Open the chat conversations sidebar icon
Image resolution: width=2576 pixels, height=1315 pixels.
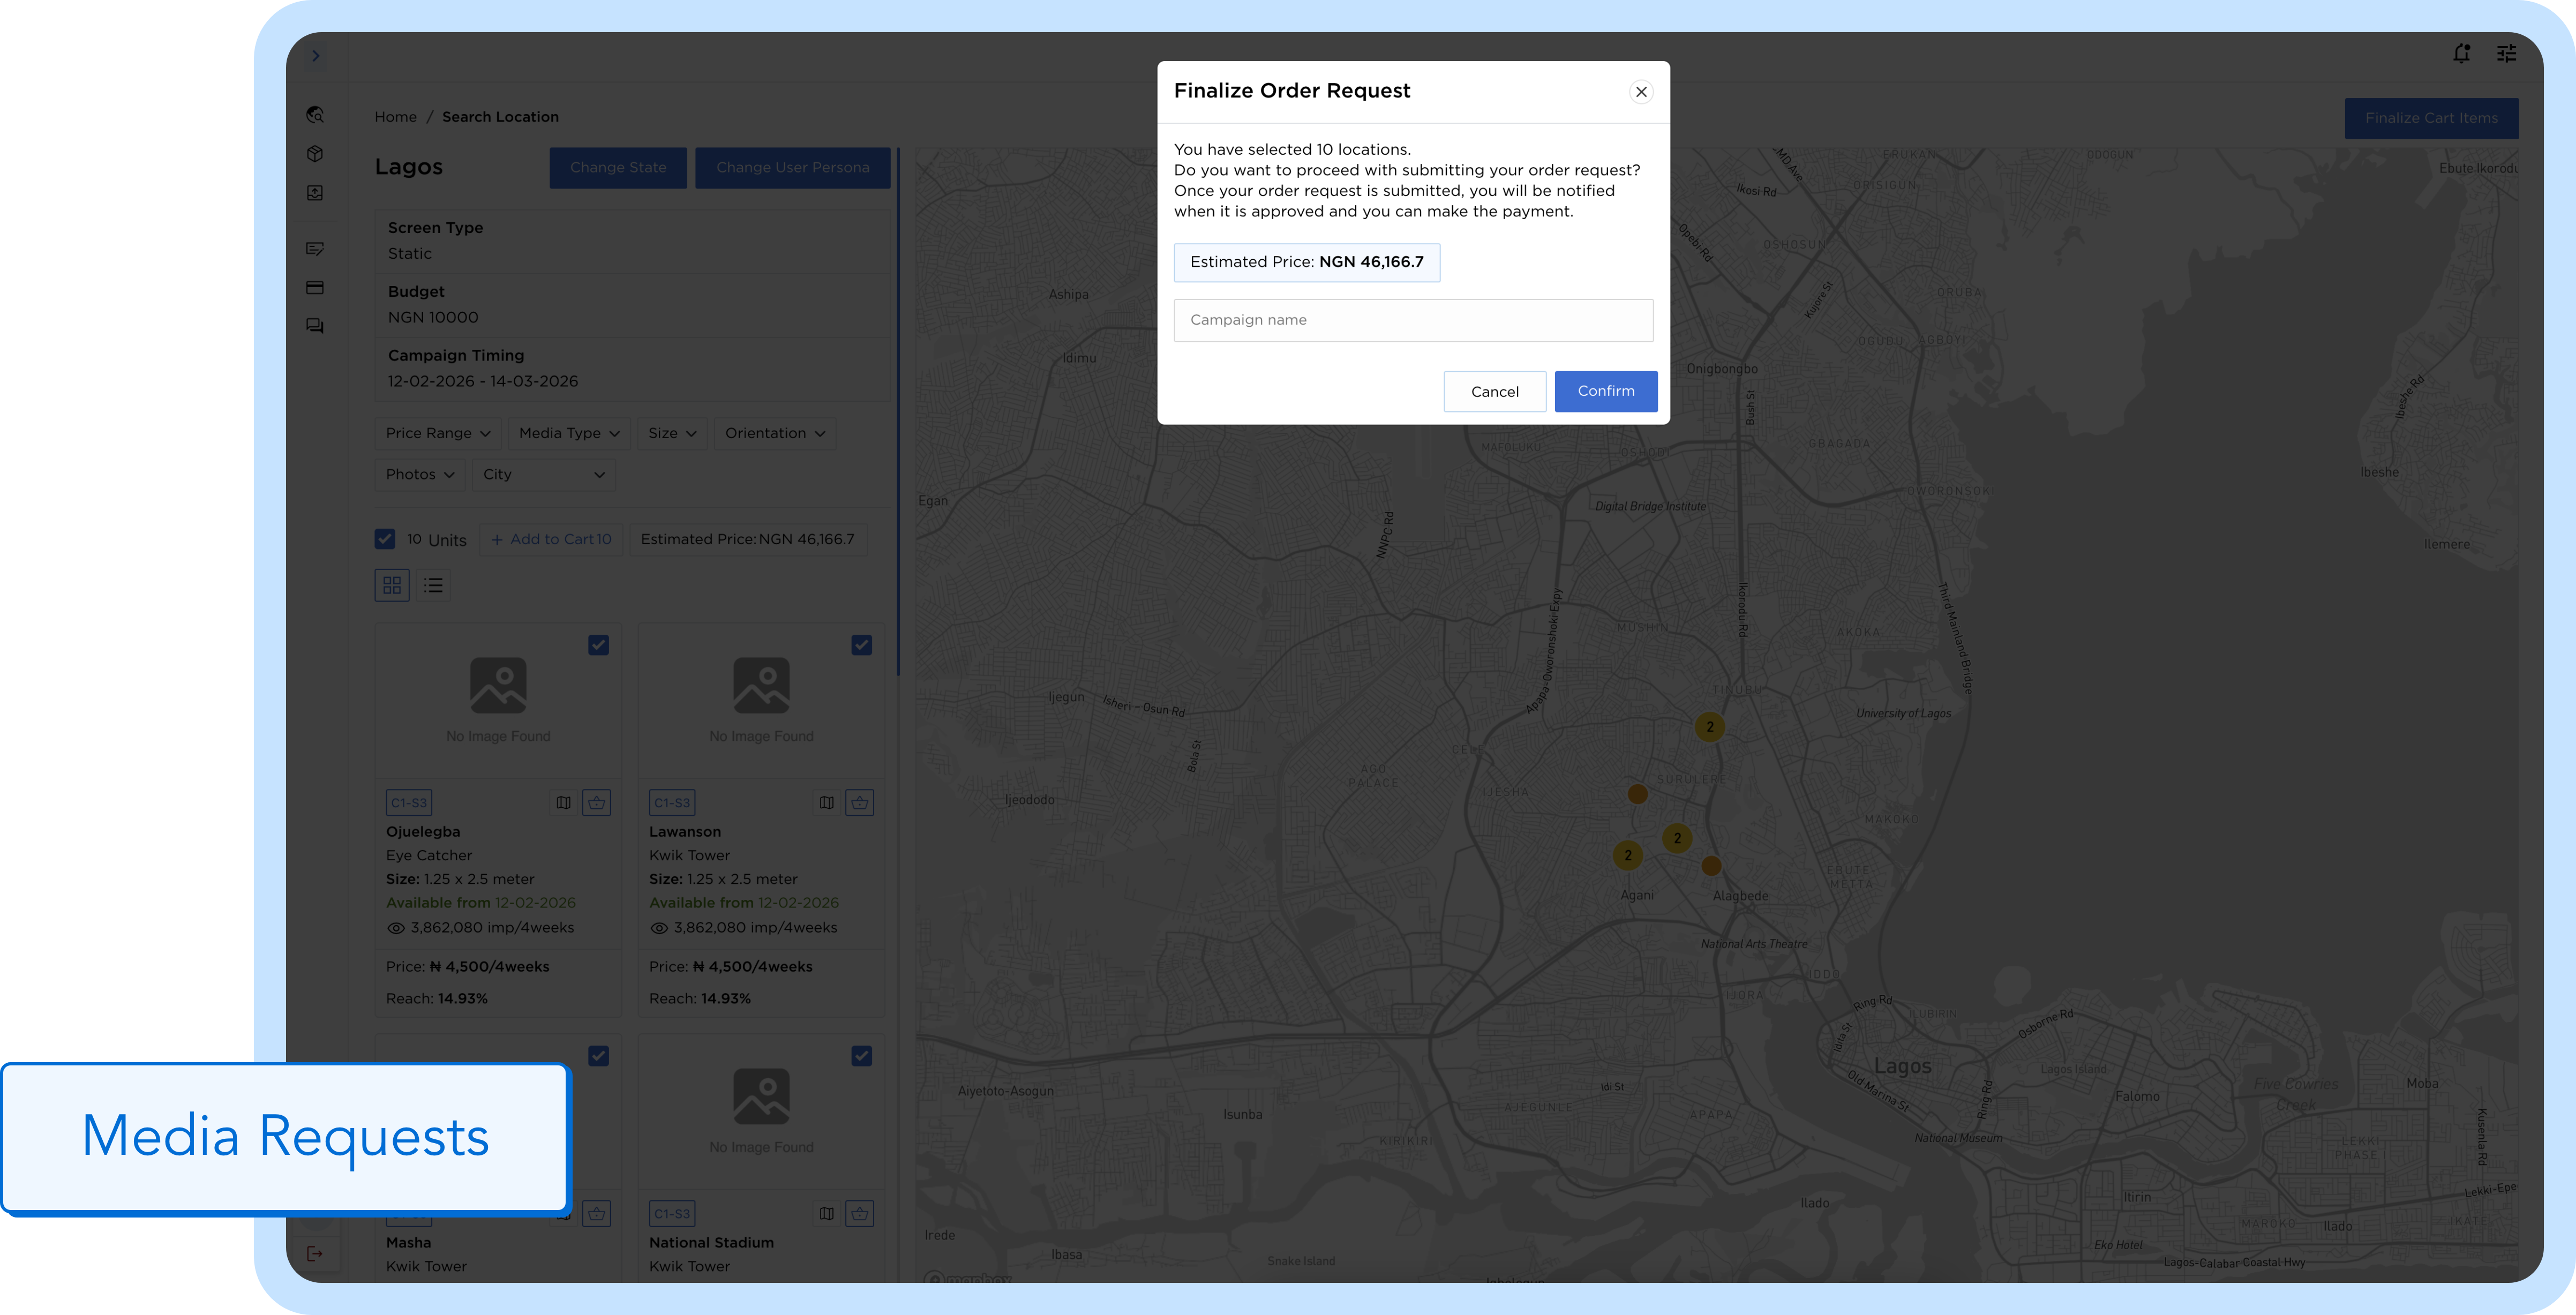(x=315, y=326)
